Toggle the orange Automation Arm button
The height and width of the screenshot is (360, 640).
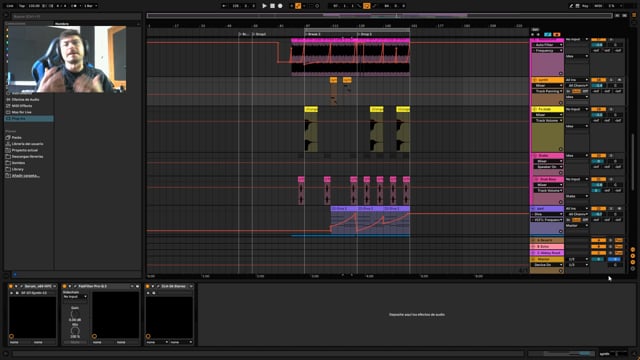coord(298,6)
